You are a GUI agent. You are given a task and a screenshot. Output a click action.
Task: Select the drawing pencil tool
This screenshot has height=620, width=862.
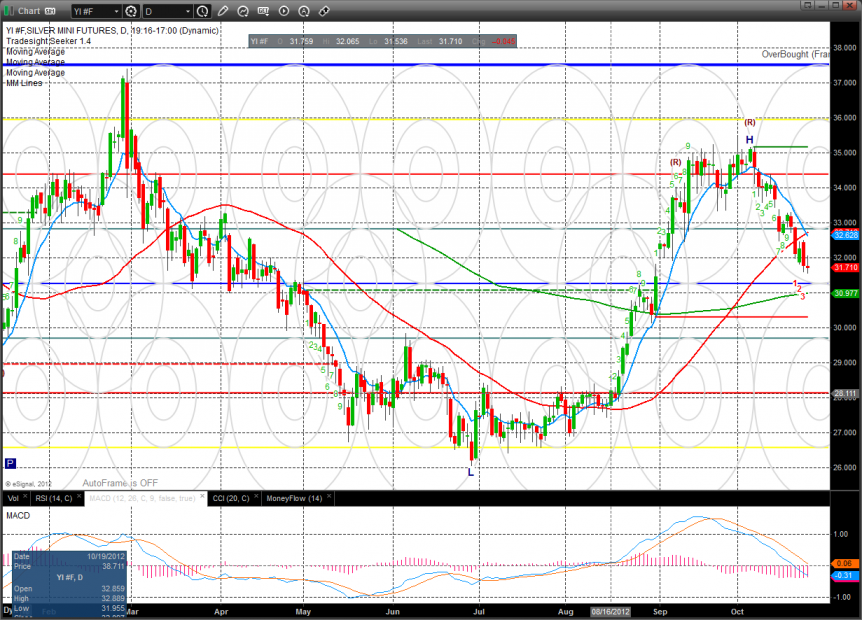pyautogui.click(x=223, y=11)
